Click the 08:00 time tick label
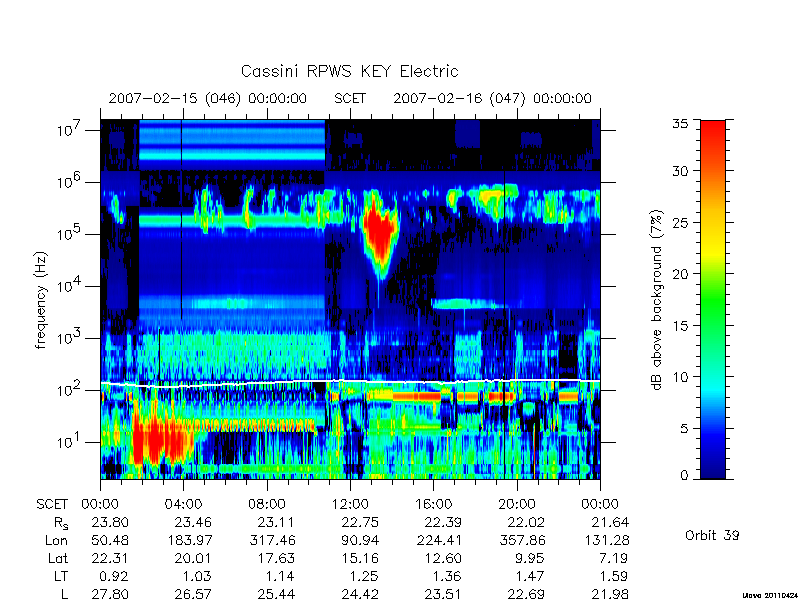This screenshot has width=800, height=600. point(266,504)
